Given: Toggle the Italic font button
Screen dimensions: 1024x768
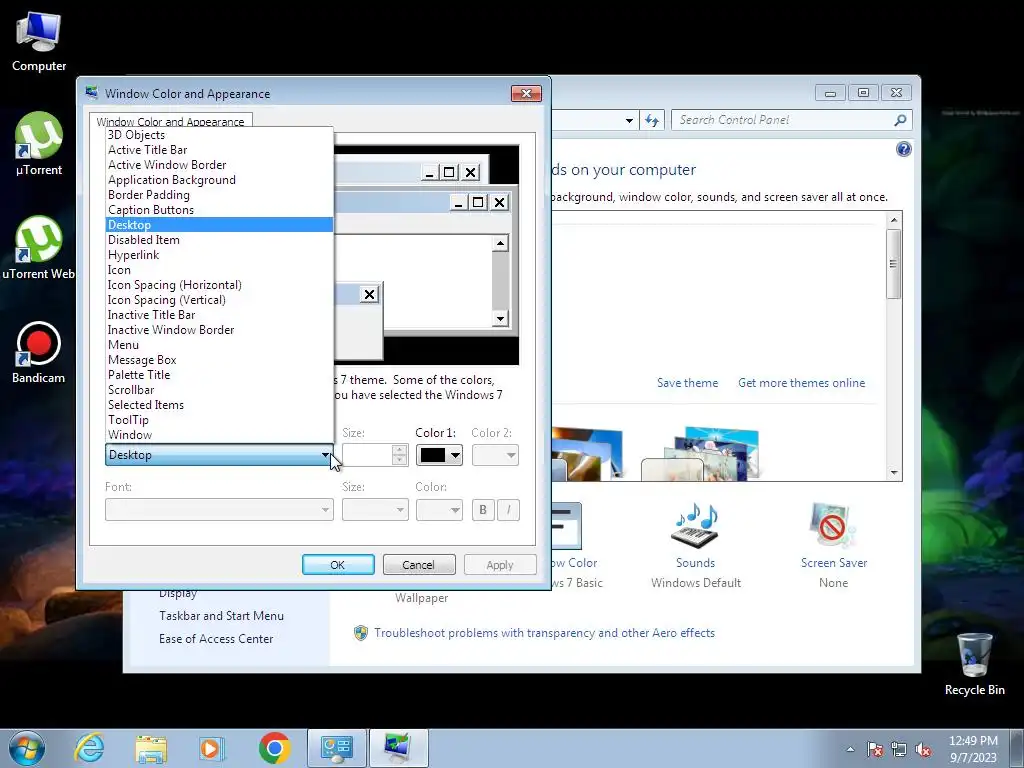Looking at the screenshot, I should point(508,509).
